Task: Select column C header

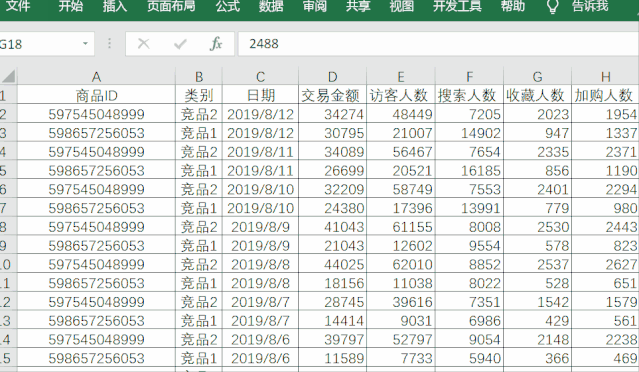Action: [x=260, y=76]
